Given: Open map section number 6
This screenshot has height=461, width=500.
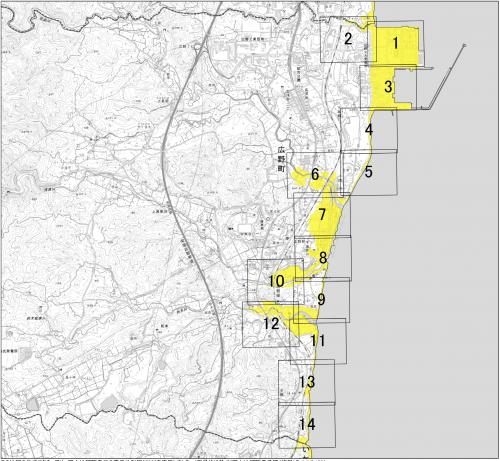Looking at the screenshot, I should coord(315,174).
